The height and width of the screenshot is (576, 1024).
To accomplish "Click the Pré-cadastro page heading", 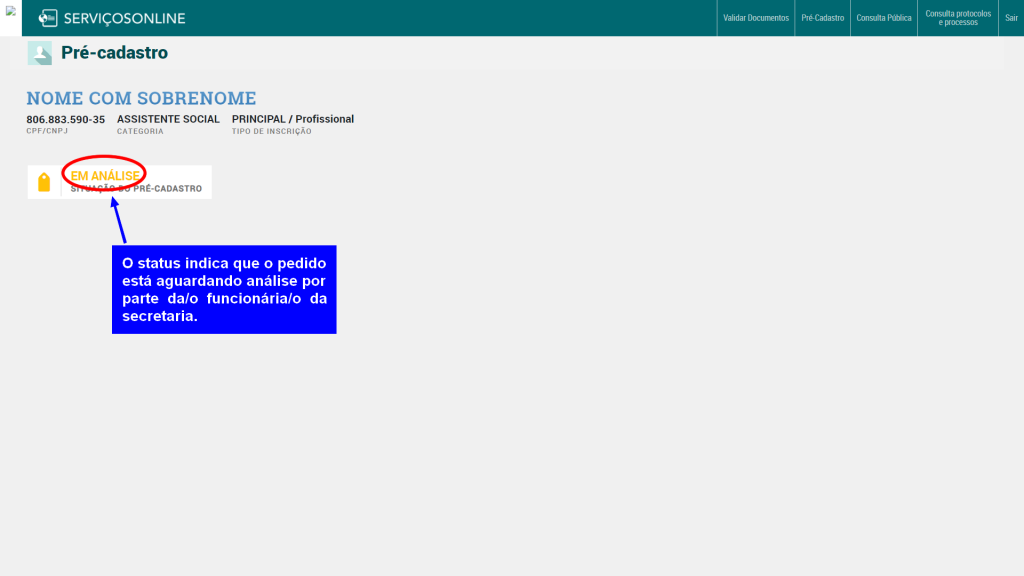I will (114, 53).
